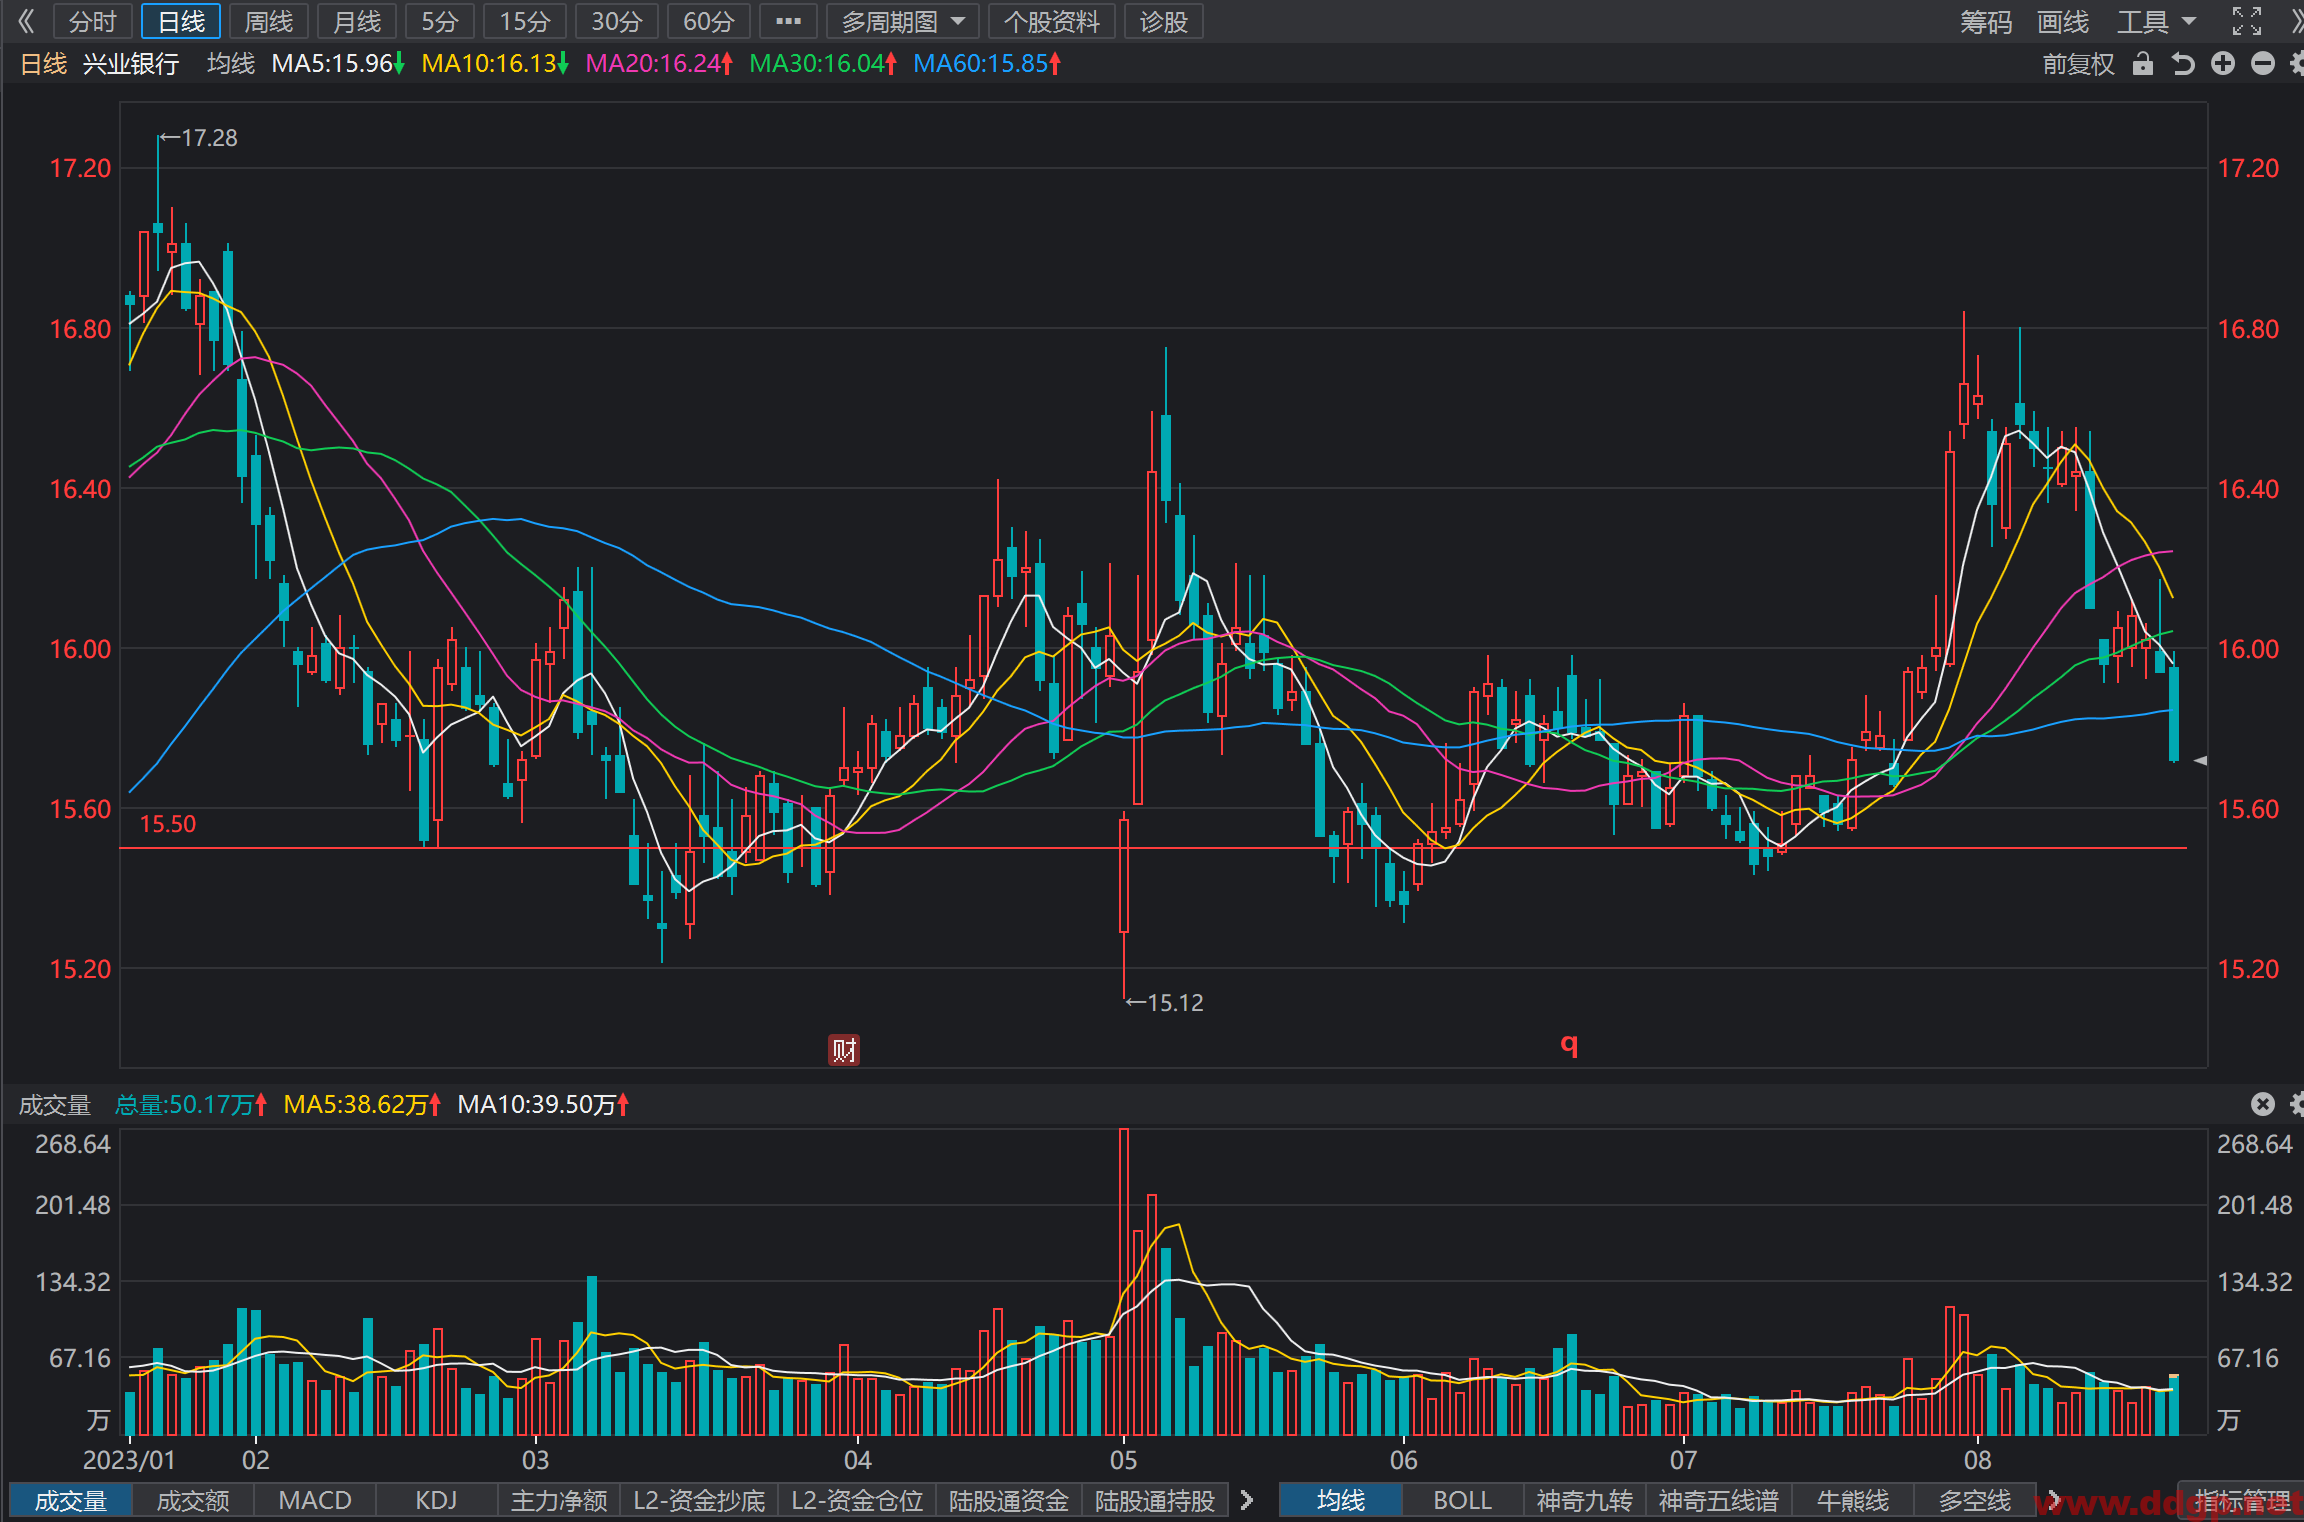Select L2-资金抄底 indicator tab
Image resolution: width=2304 pixels, height=1522 pixels.
pyautogui.click(x=699, y=1500)
